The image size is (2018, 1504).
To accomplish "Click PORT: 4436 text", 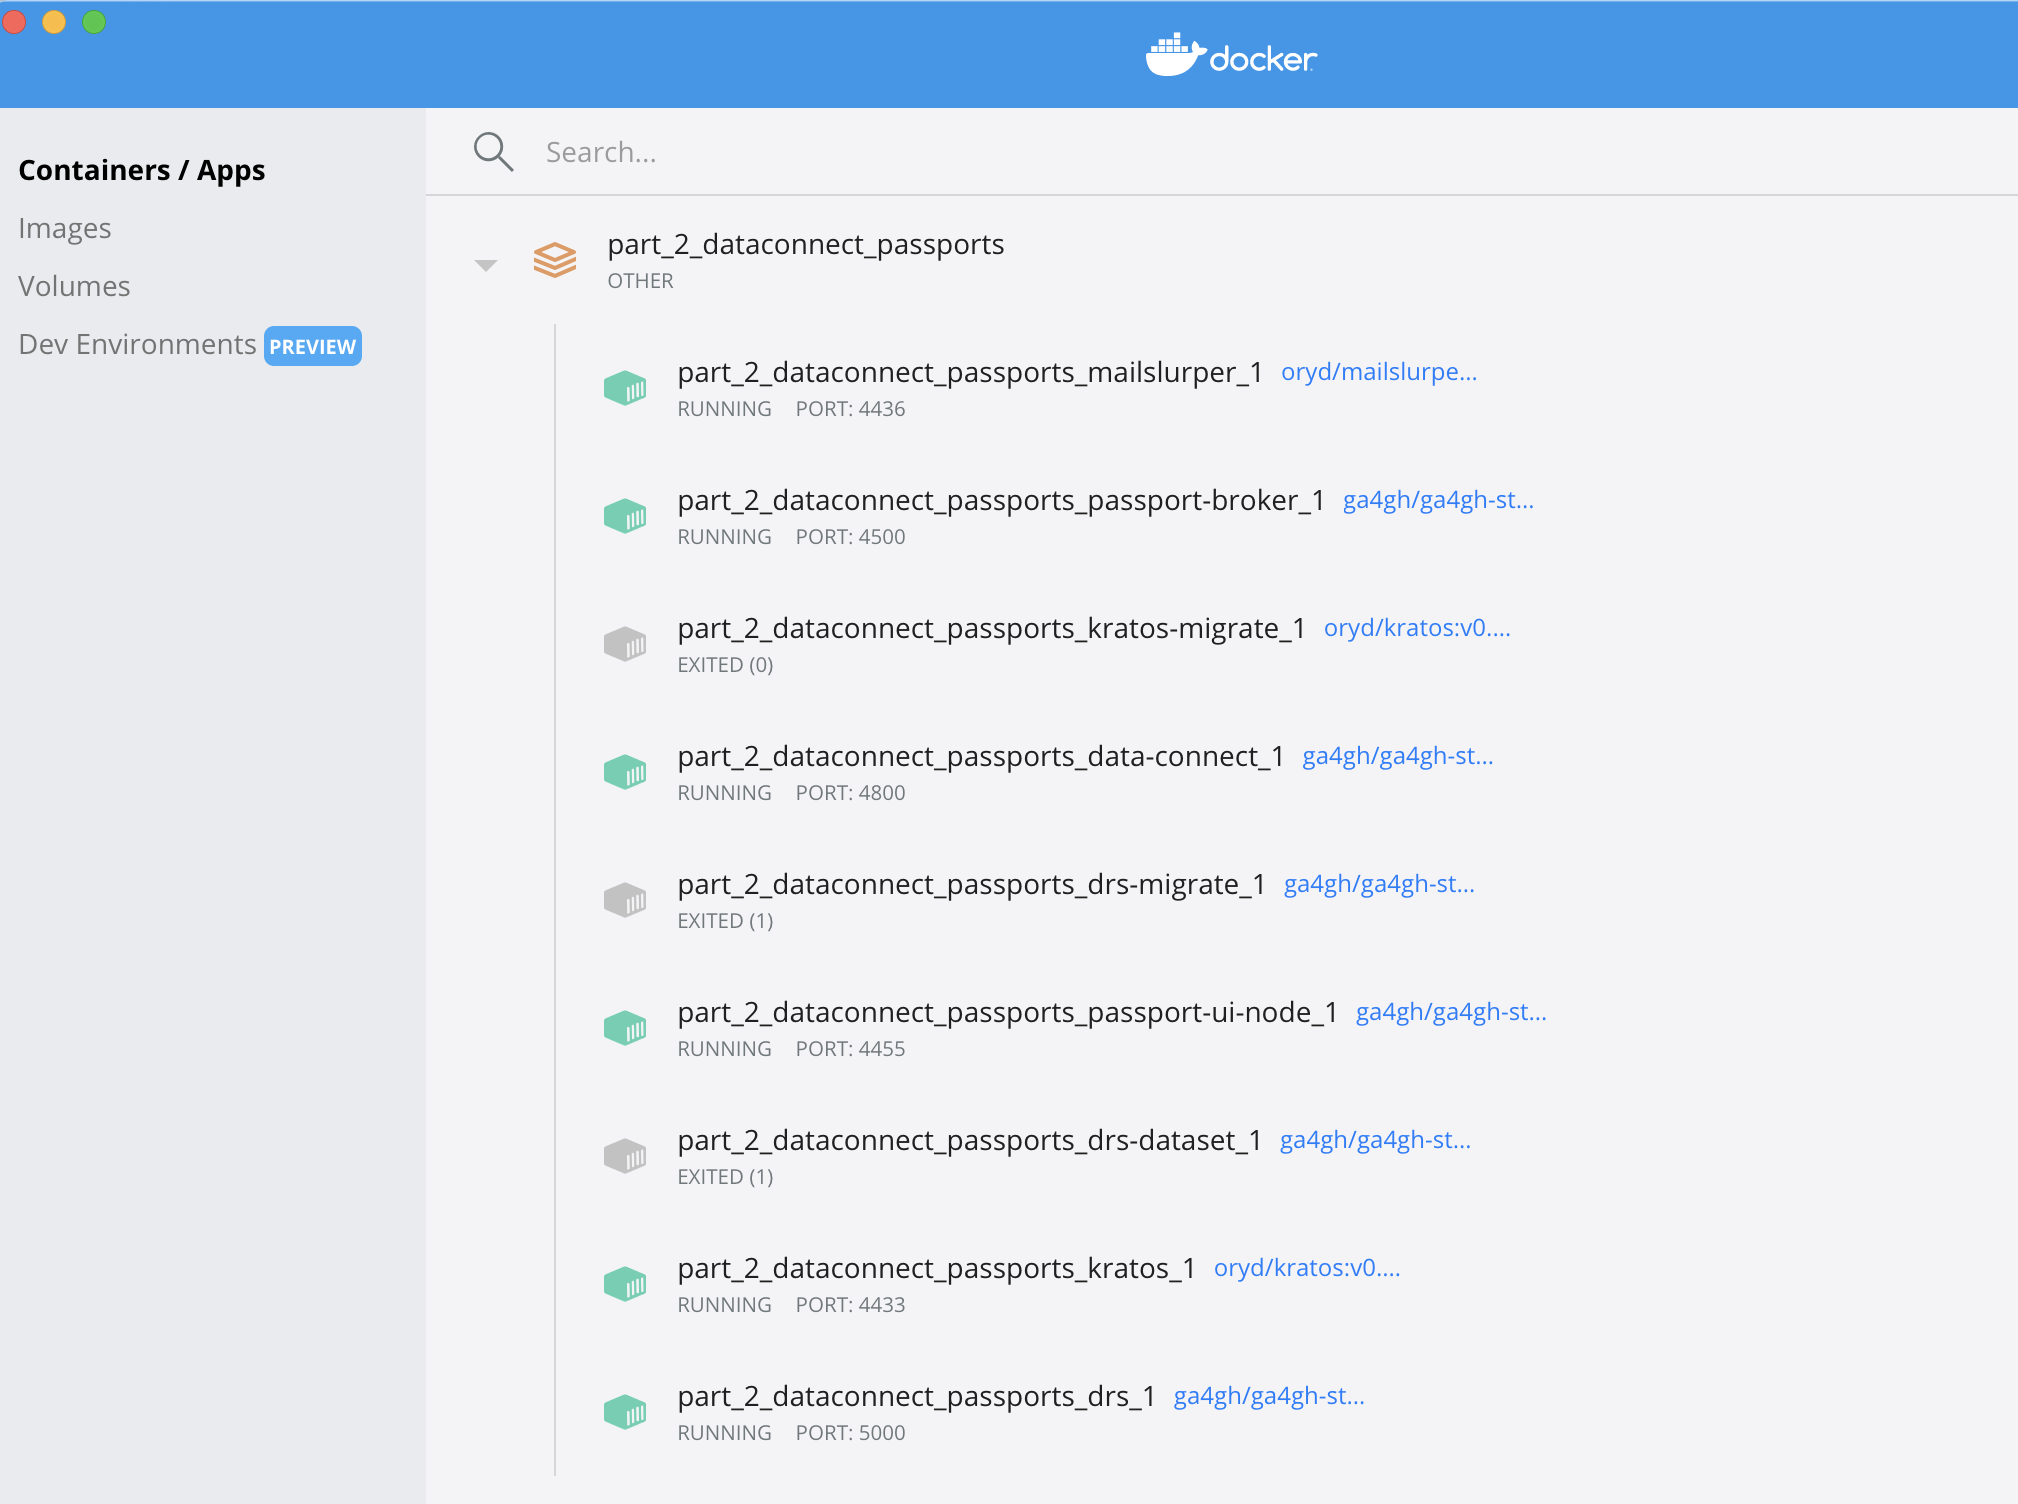I will (850, 409).
